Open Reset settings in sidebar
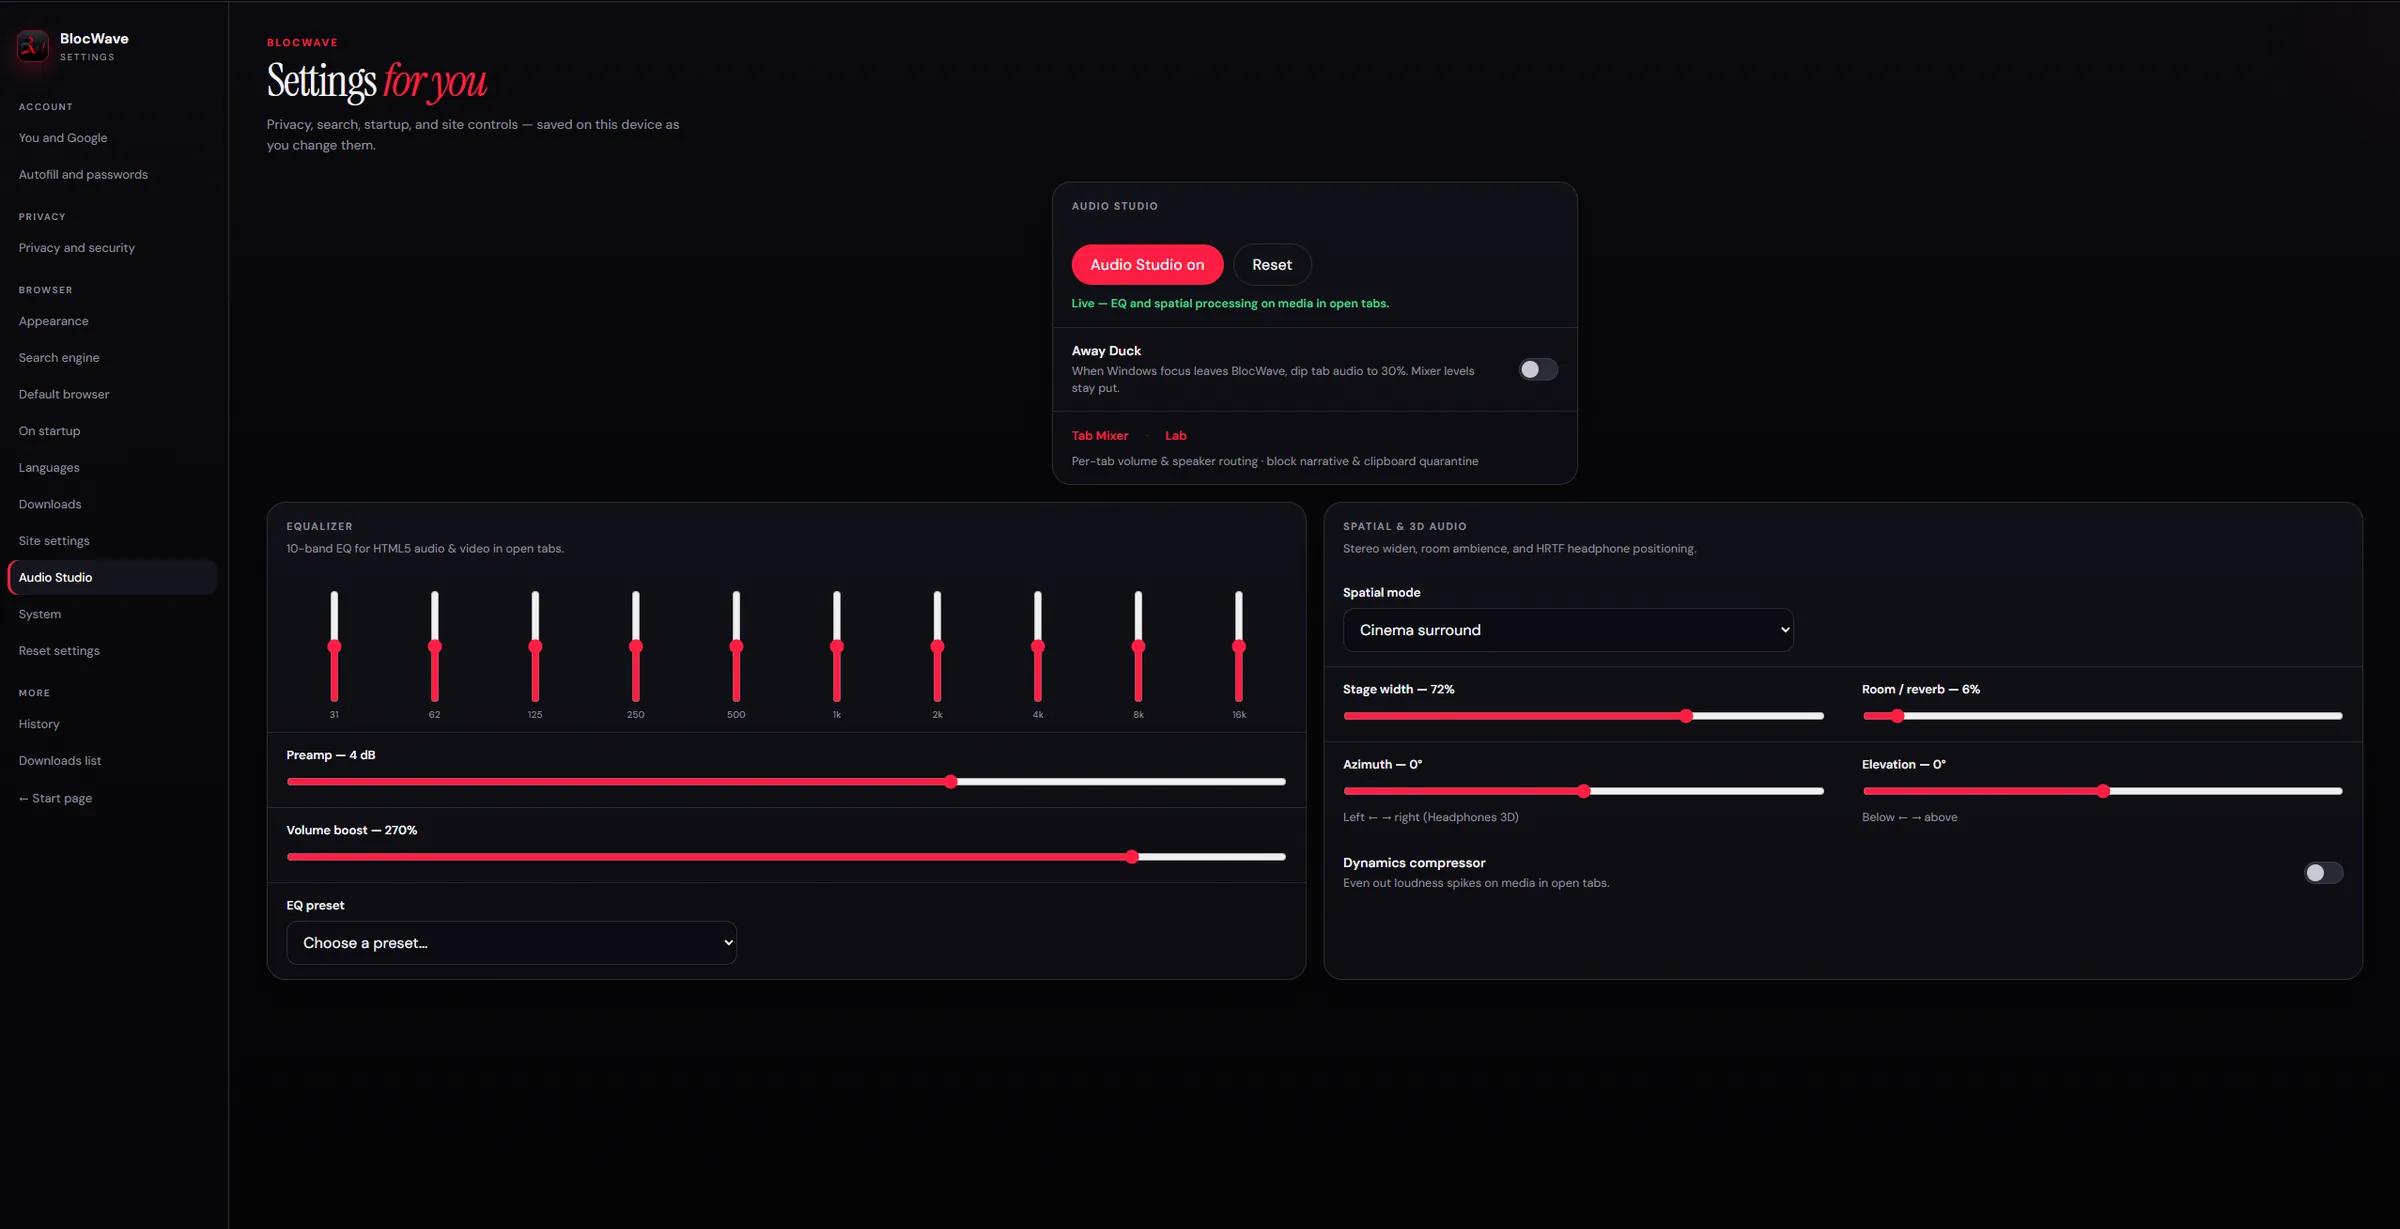2400x1229 pixels. 112,651
